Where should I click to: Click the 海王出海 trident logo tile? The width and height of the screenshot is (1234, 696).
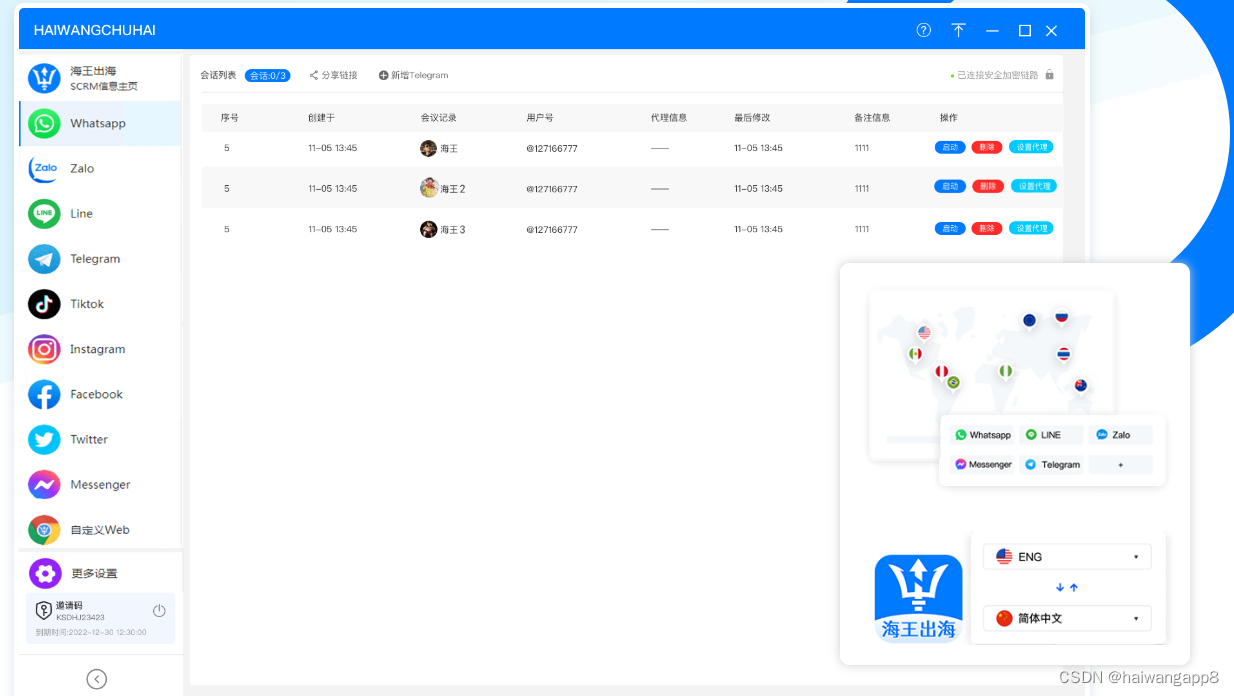click(918, 599)
